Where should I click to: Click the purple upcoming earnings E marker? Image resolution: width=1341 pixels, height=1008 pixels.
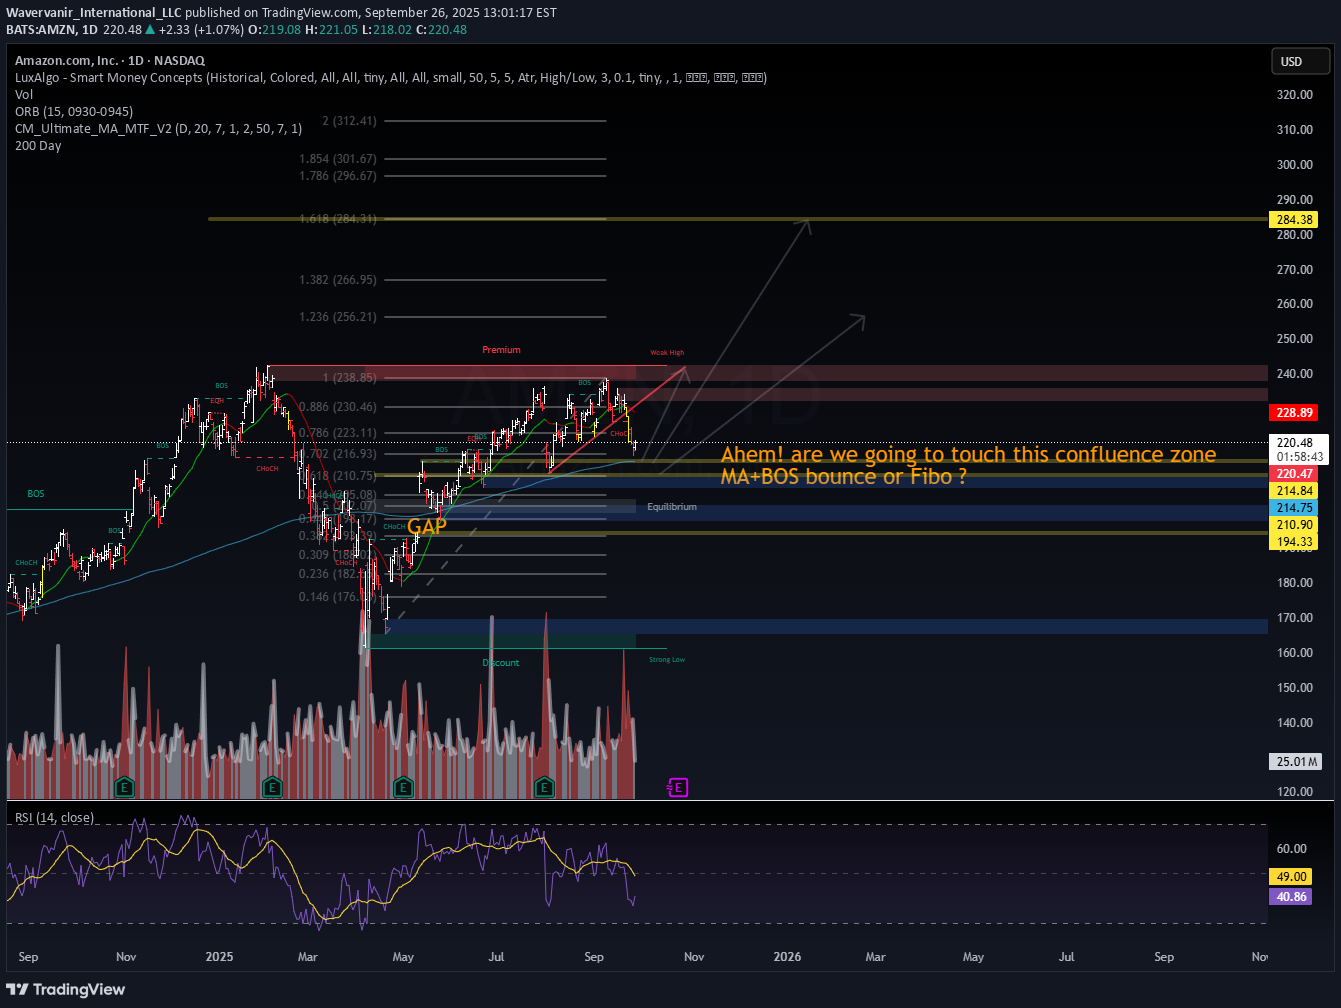coord(678,788)
